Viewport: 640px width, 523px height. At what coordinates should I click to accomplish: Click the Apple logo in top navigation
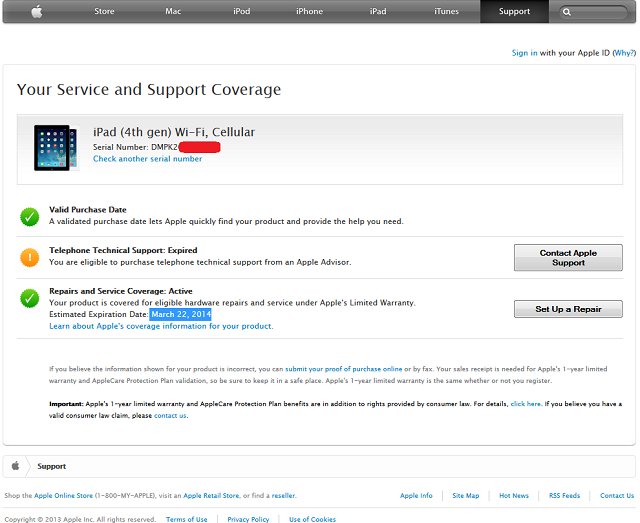37,11
